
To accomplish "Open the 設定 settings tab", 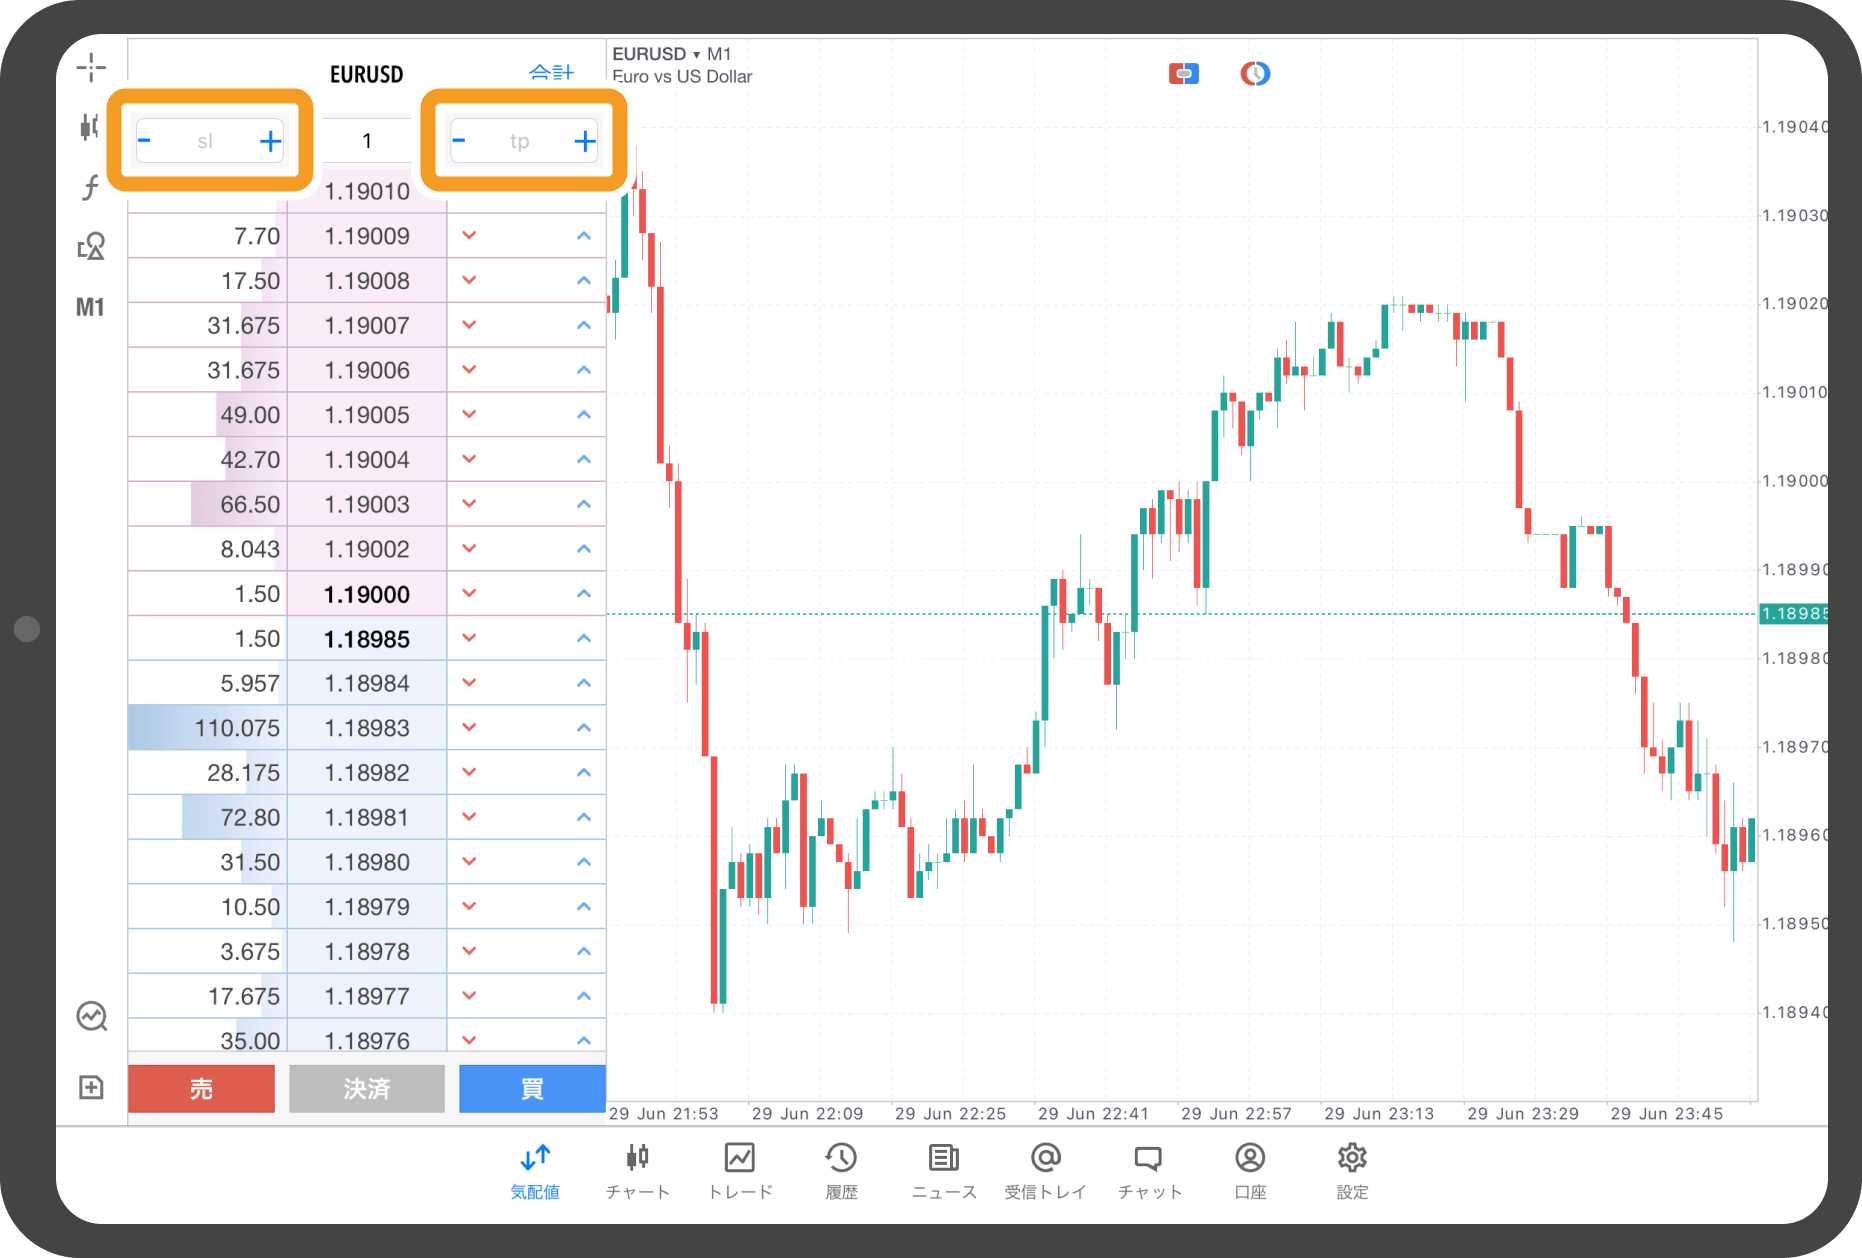I will tap(1352, 1171).
